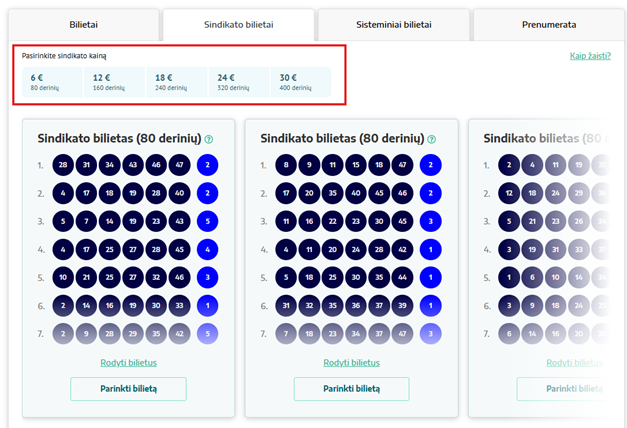Image resolution: width=627 pixels, height=428 pixels.
Task: Select the 24 € price with 320 derinių
Action: [239, 82]
